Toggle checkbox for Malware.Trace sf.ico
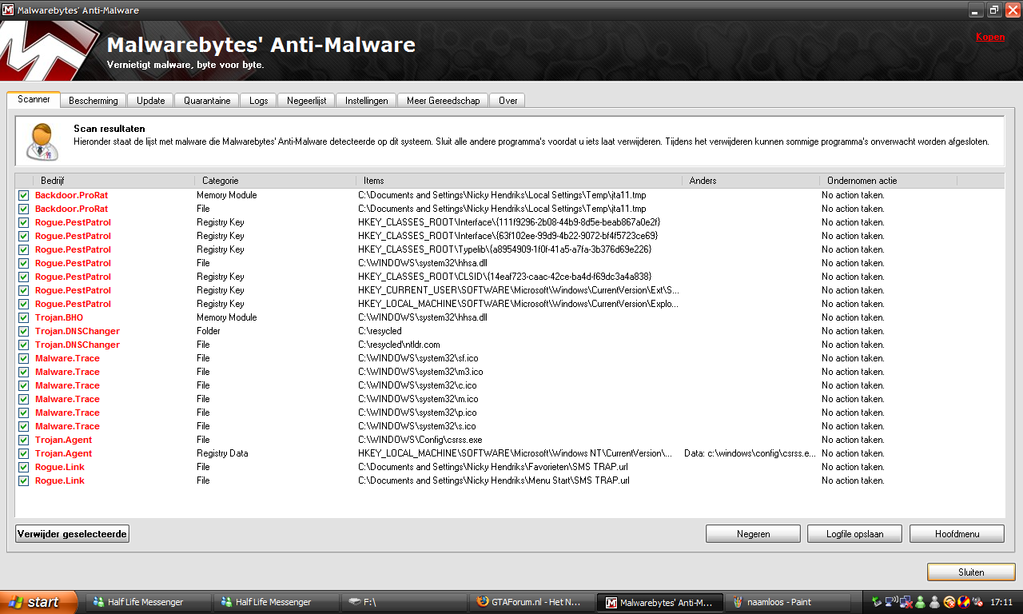This screenshot has width=1023, height=614. 23,358
